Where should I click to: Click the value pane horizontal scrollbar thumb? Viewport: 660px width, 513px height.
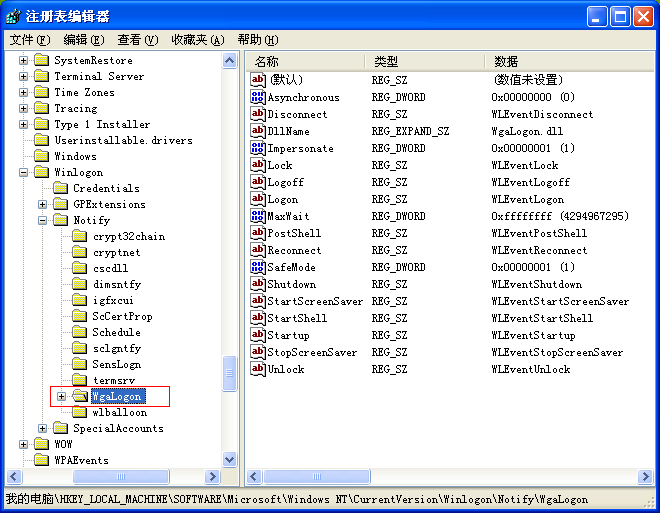pyautogui.click(x=317, y=476)
